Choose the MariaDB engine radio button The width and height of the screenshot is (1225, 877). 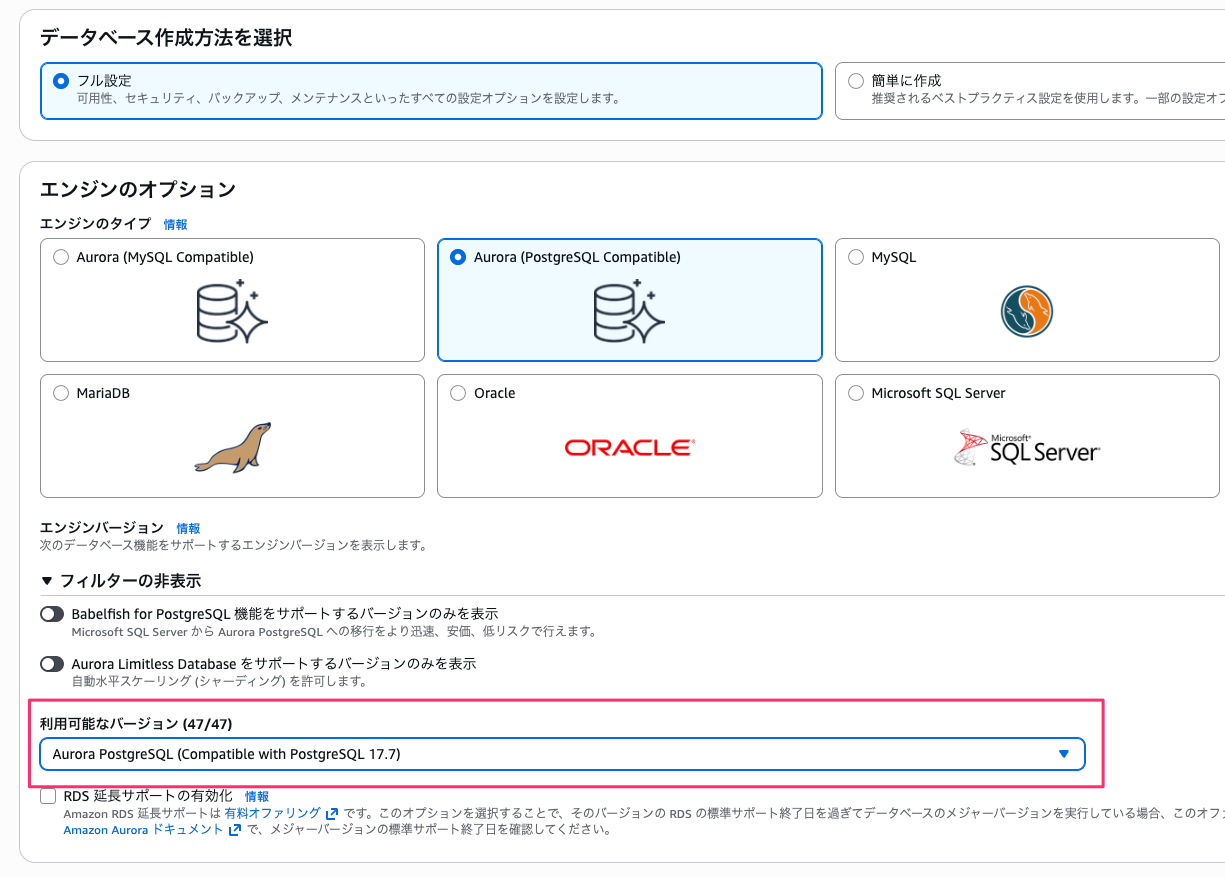61,393
